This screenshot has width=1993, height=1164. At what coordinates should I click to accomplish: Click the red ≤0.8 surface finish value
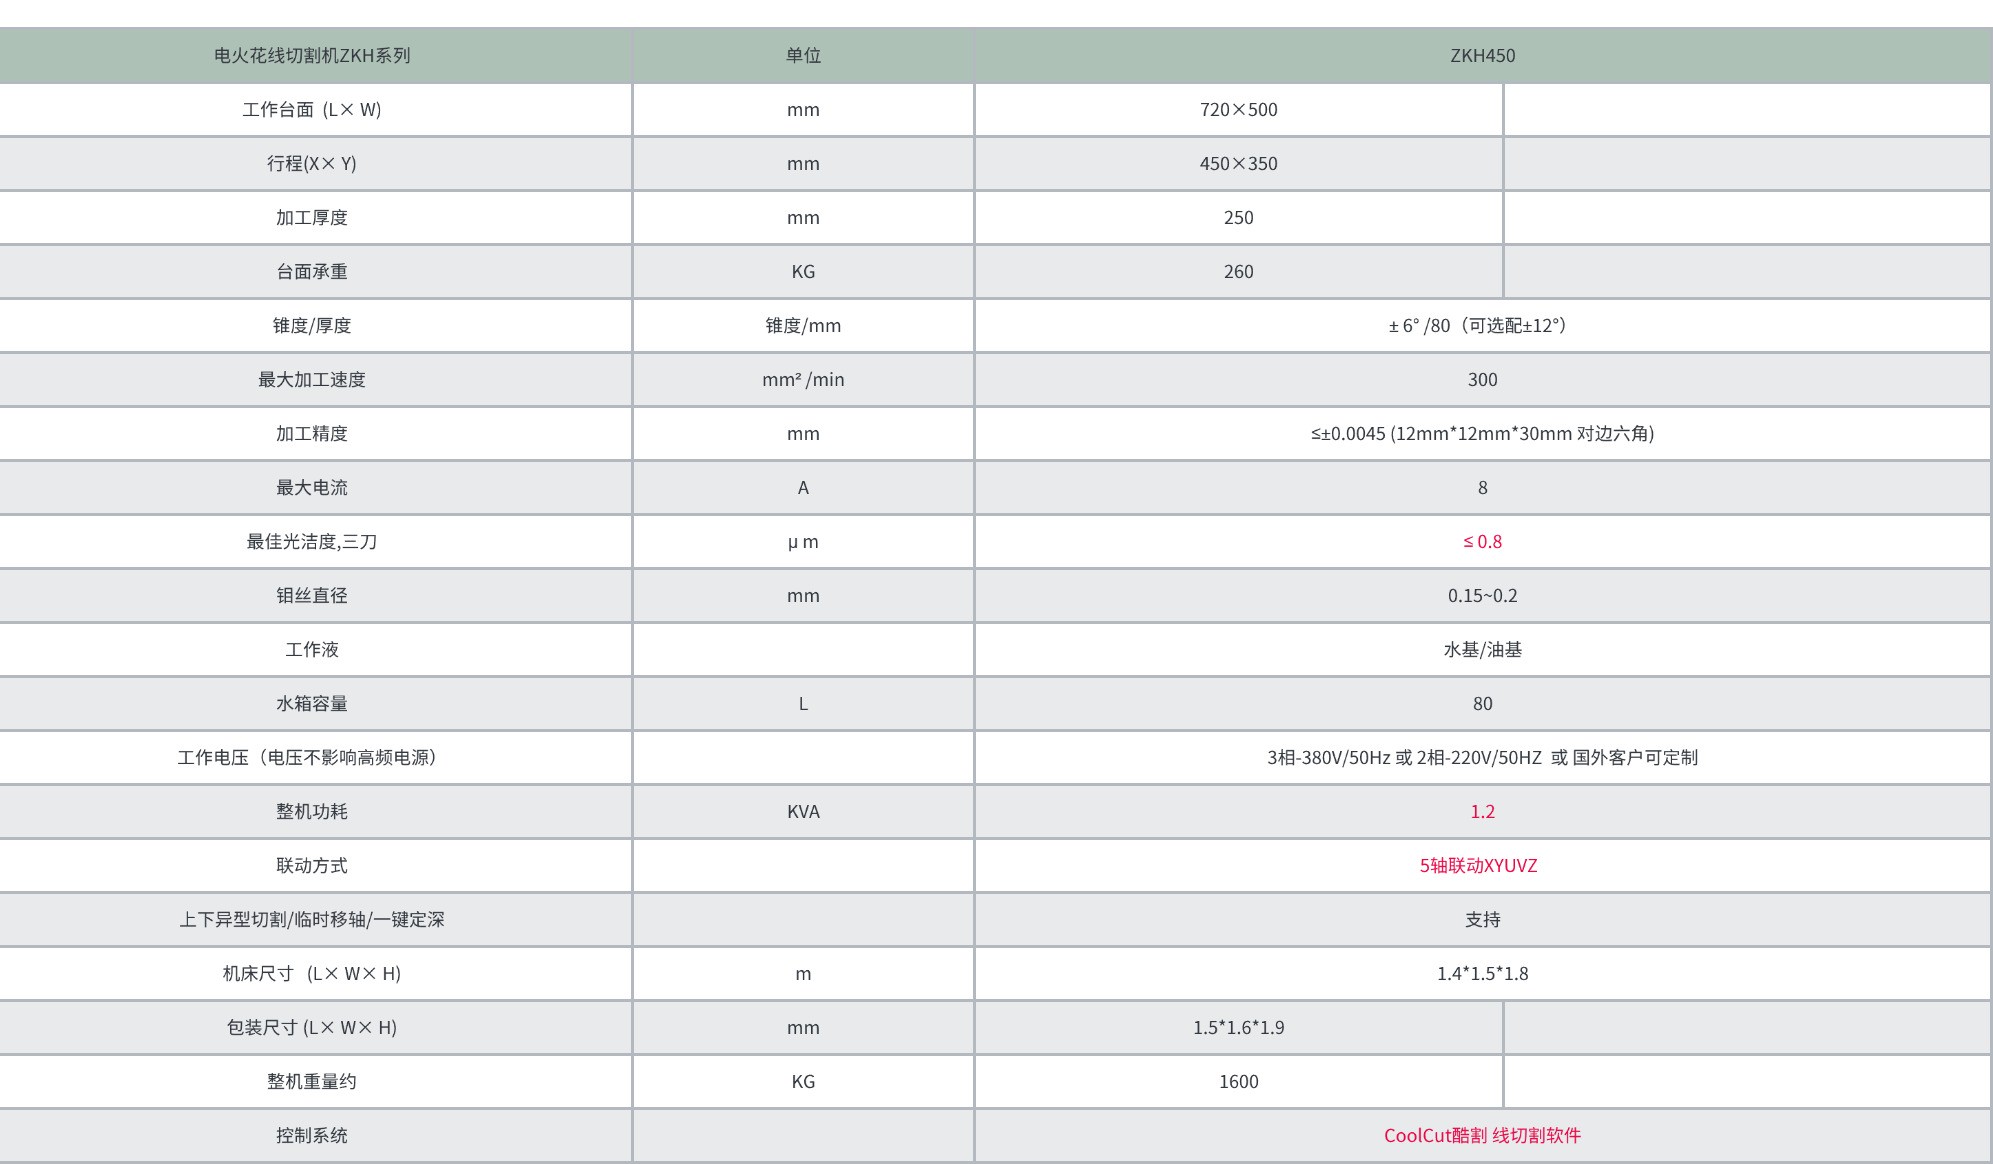pos(1482,541)
